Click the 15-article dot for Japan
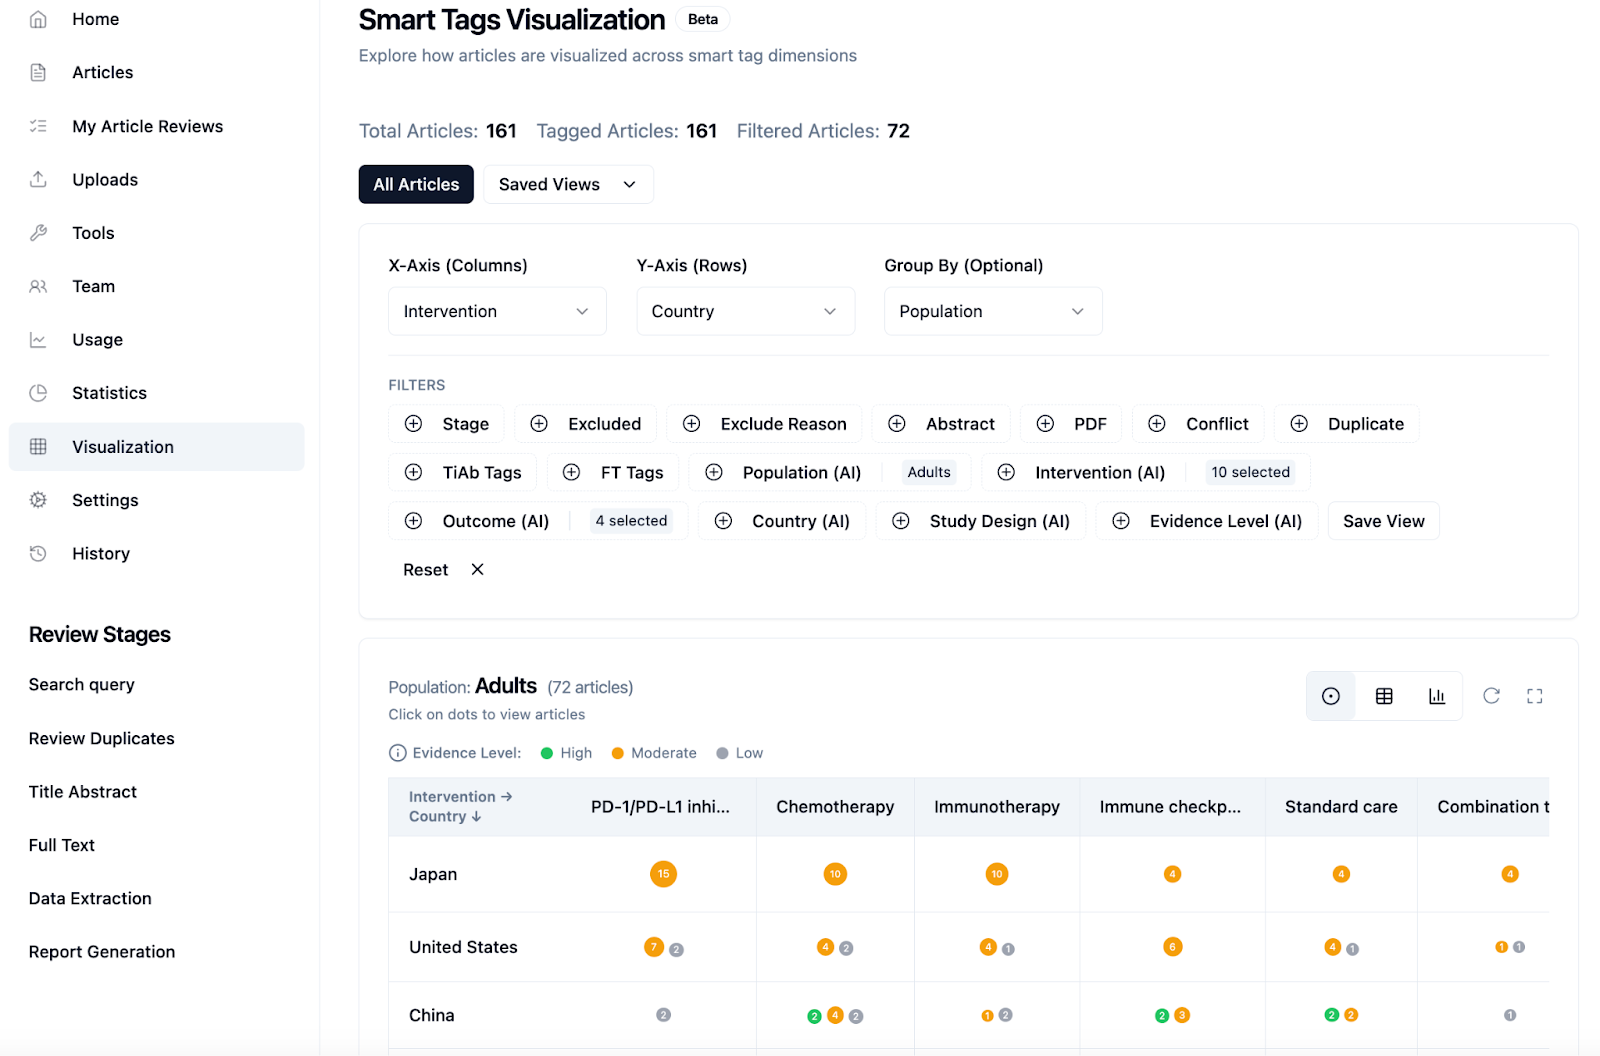 (x=663, y=874)
